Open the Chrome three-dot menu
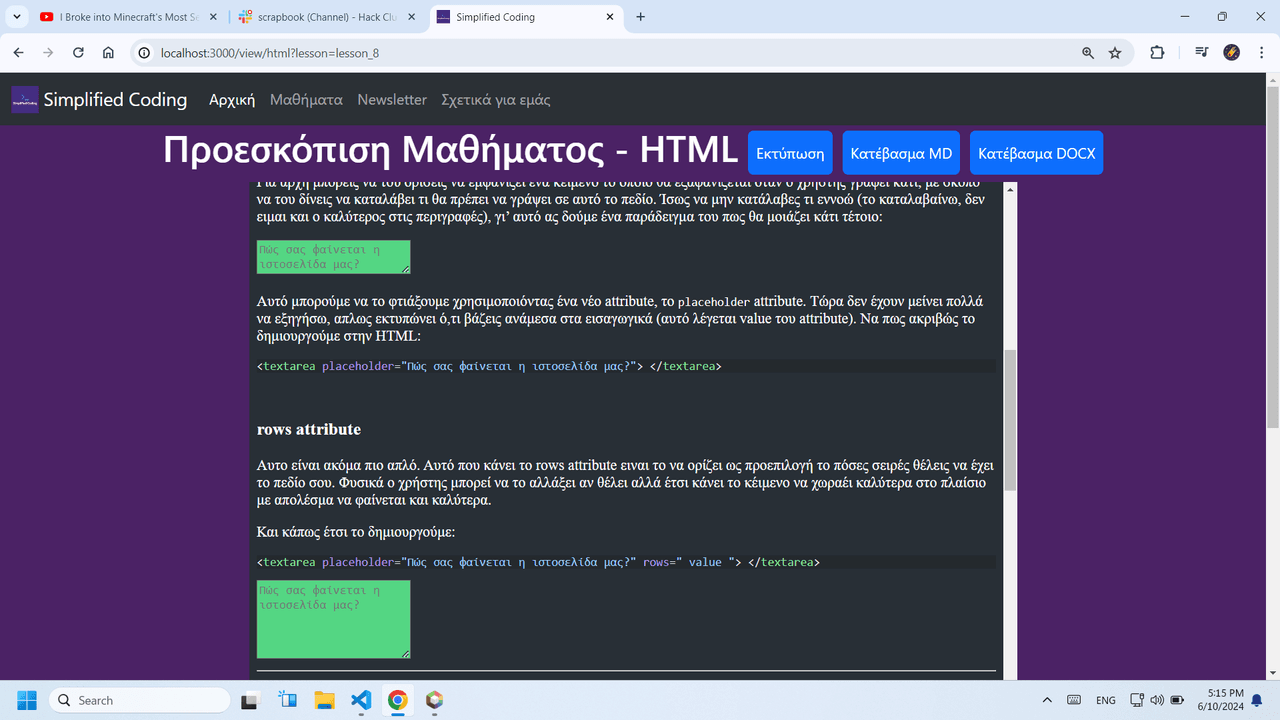The width and height of the screenshot is (1280, 720). (1258, 53)
